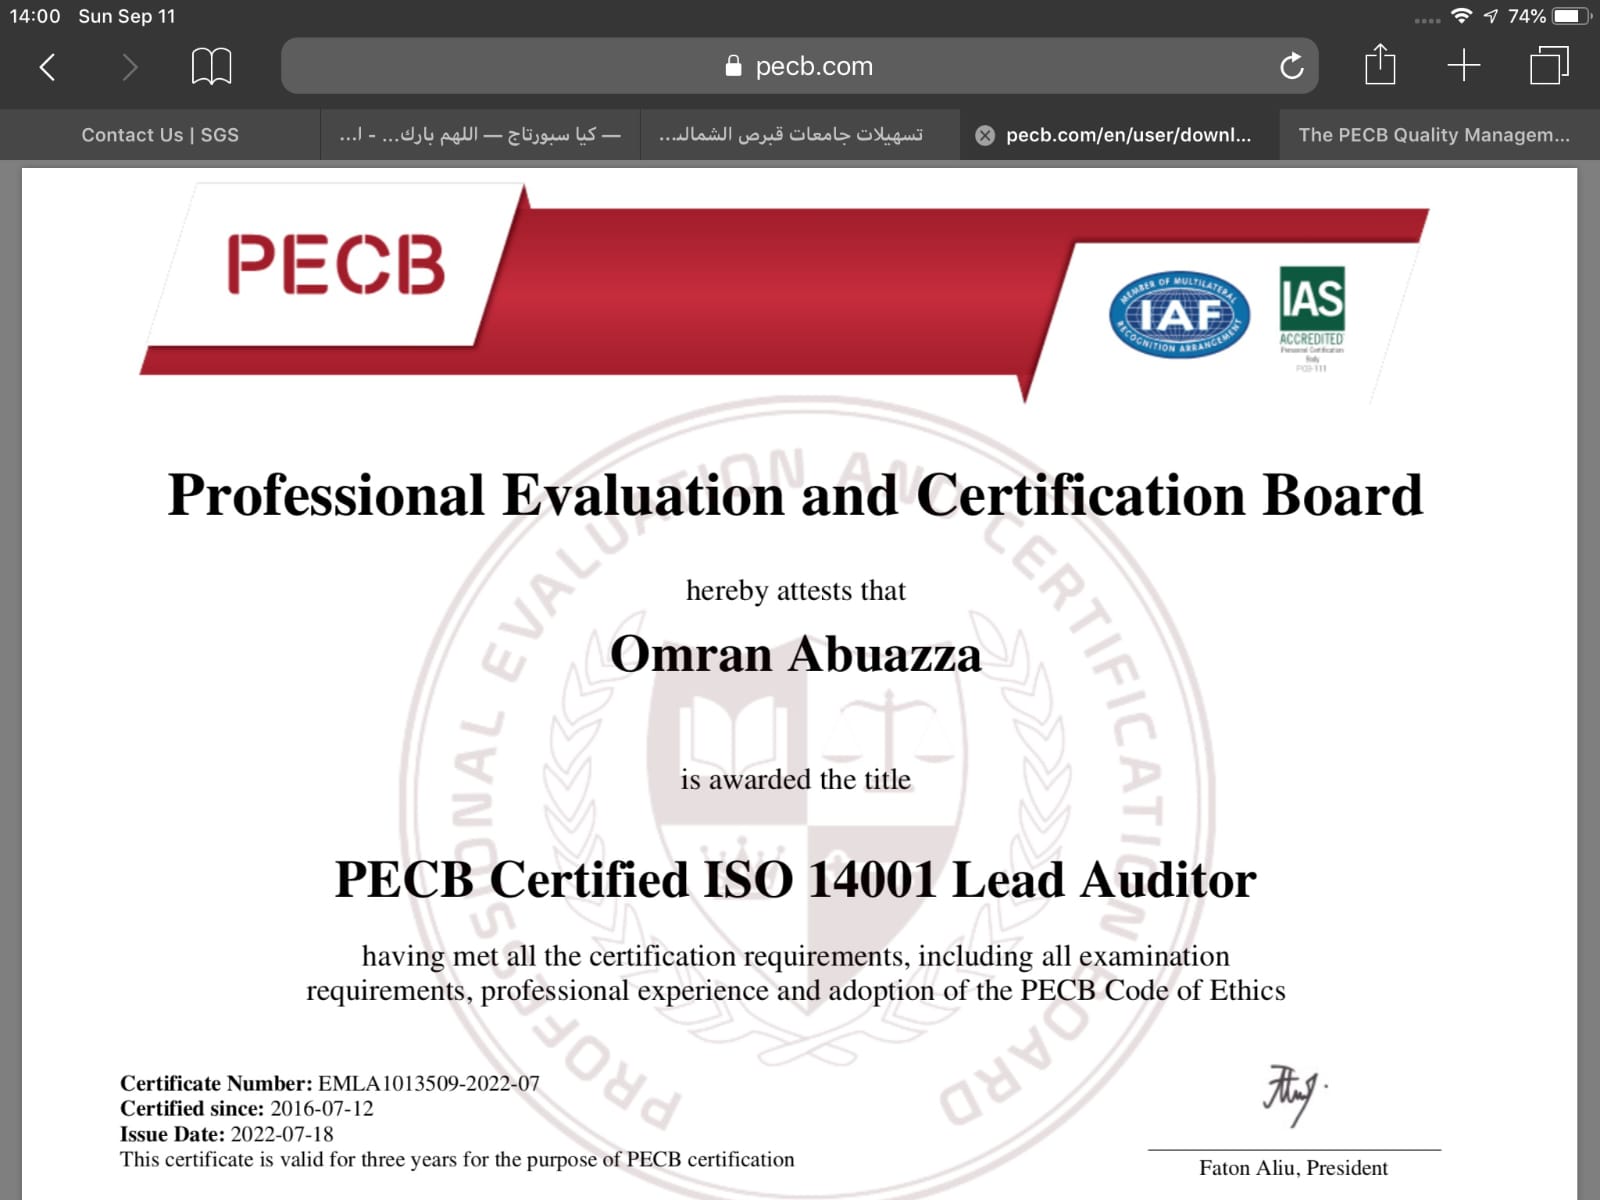Image resolution: width=1600 pixels, height=1200 pixels.
Task: Switch to The PECB Quality Management tab
Action: coord(1433,135)
